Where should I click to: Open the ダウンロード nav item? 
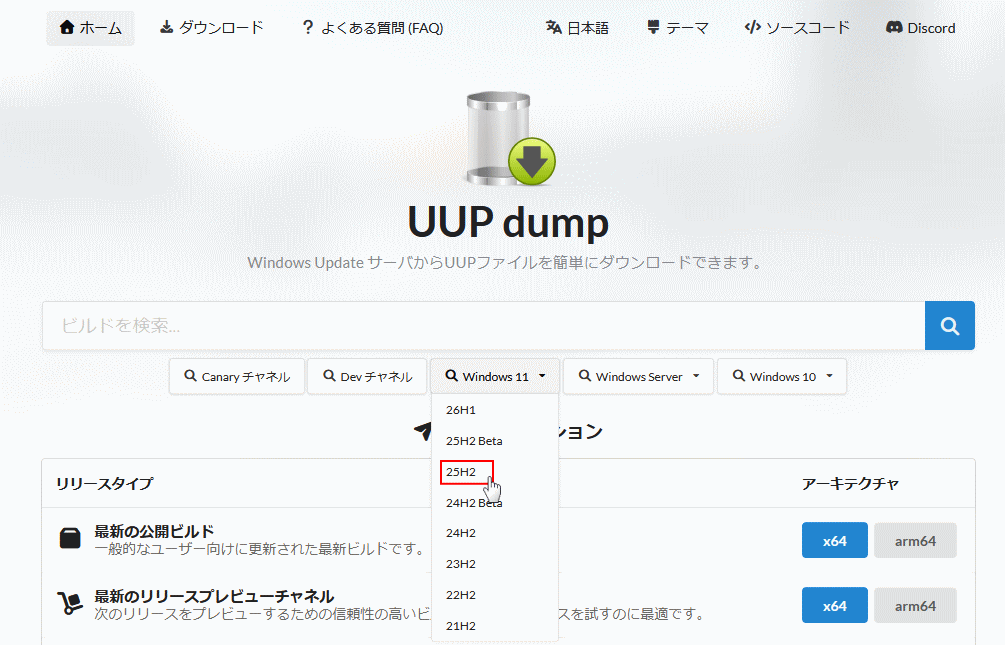212,28
